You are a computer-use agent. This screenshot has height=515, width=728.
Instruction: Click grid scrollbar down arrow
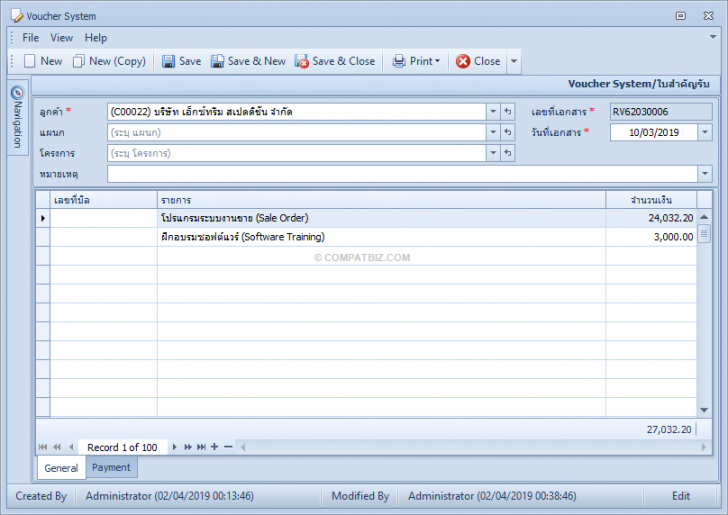point(704,410)
